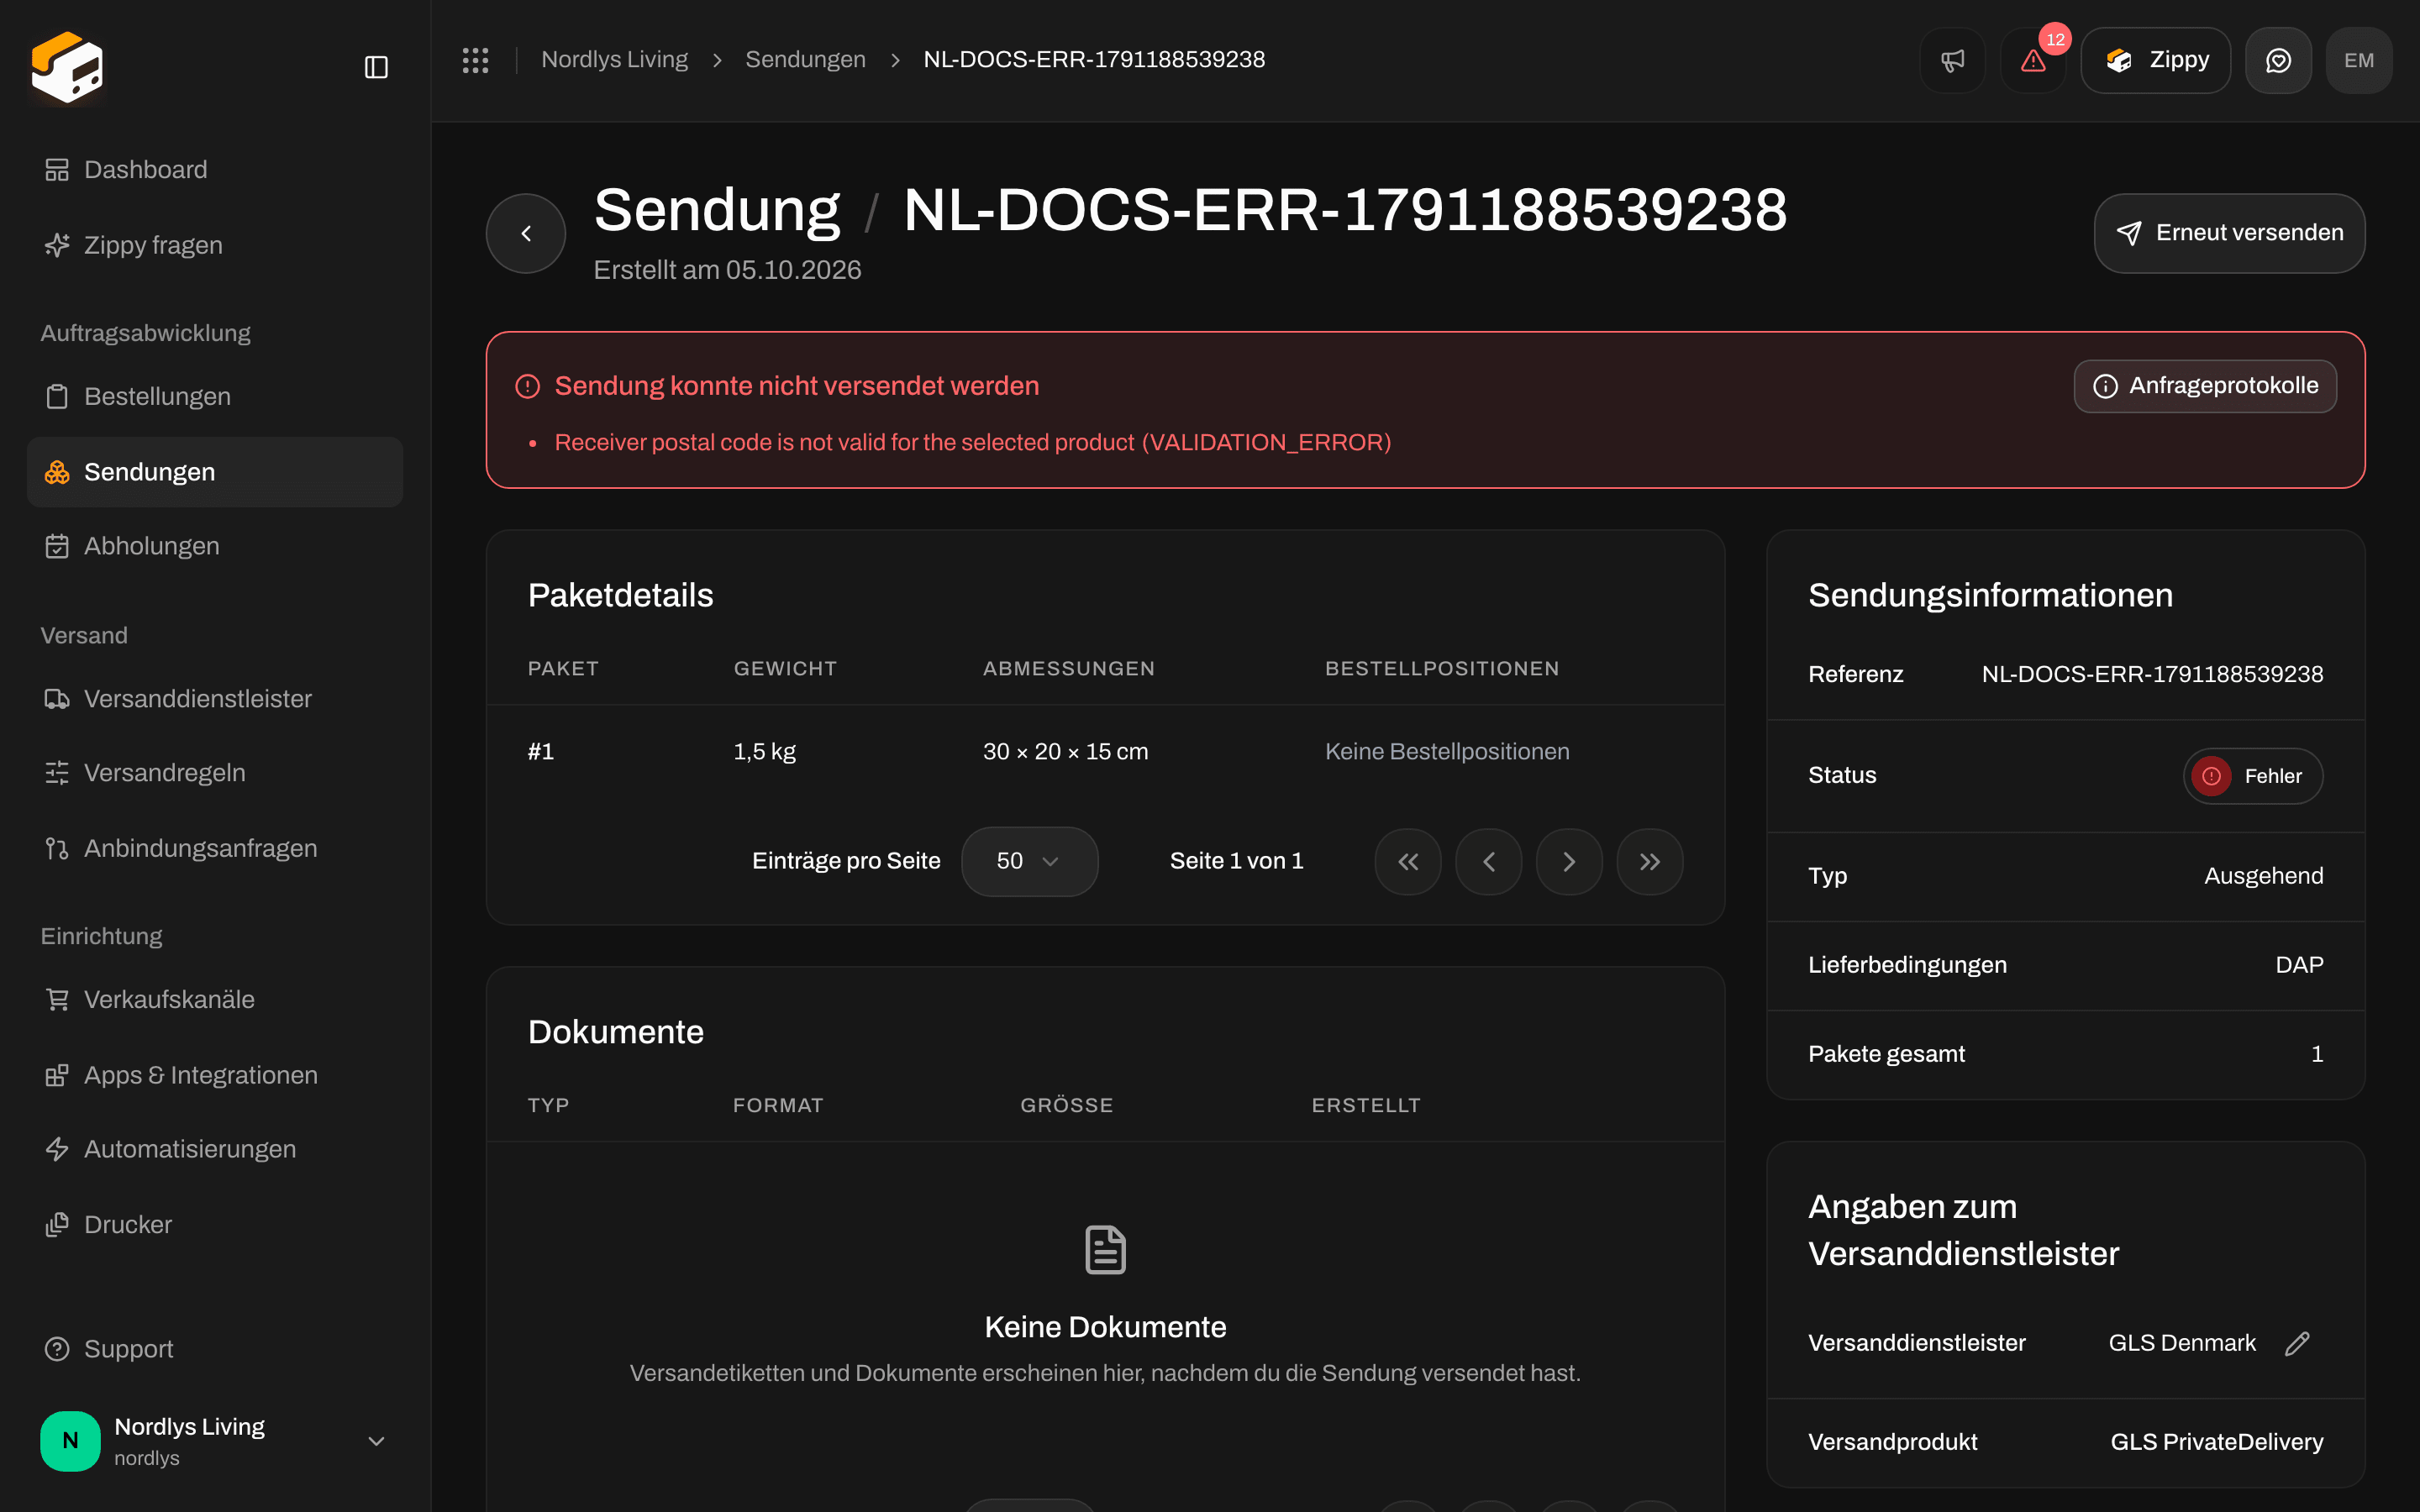Click Nordlys Living breadcrumb

[614, 60]
